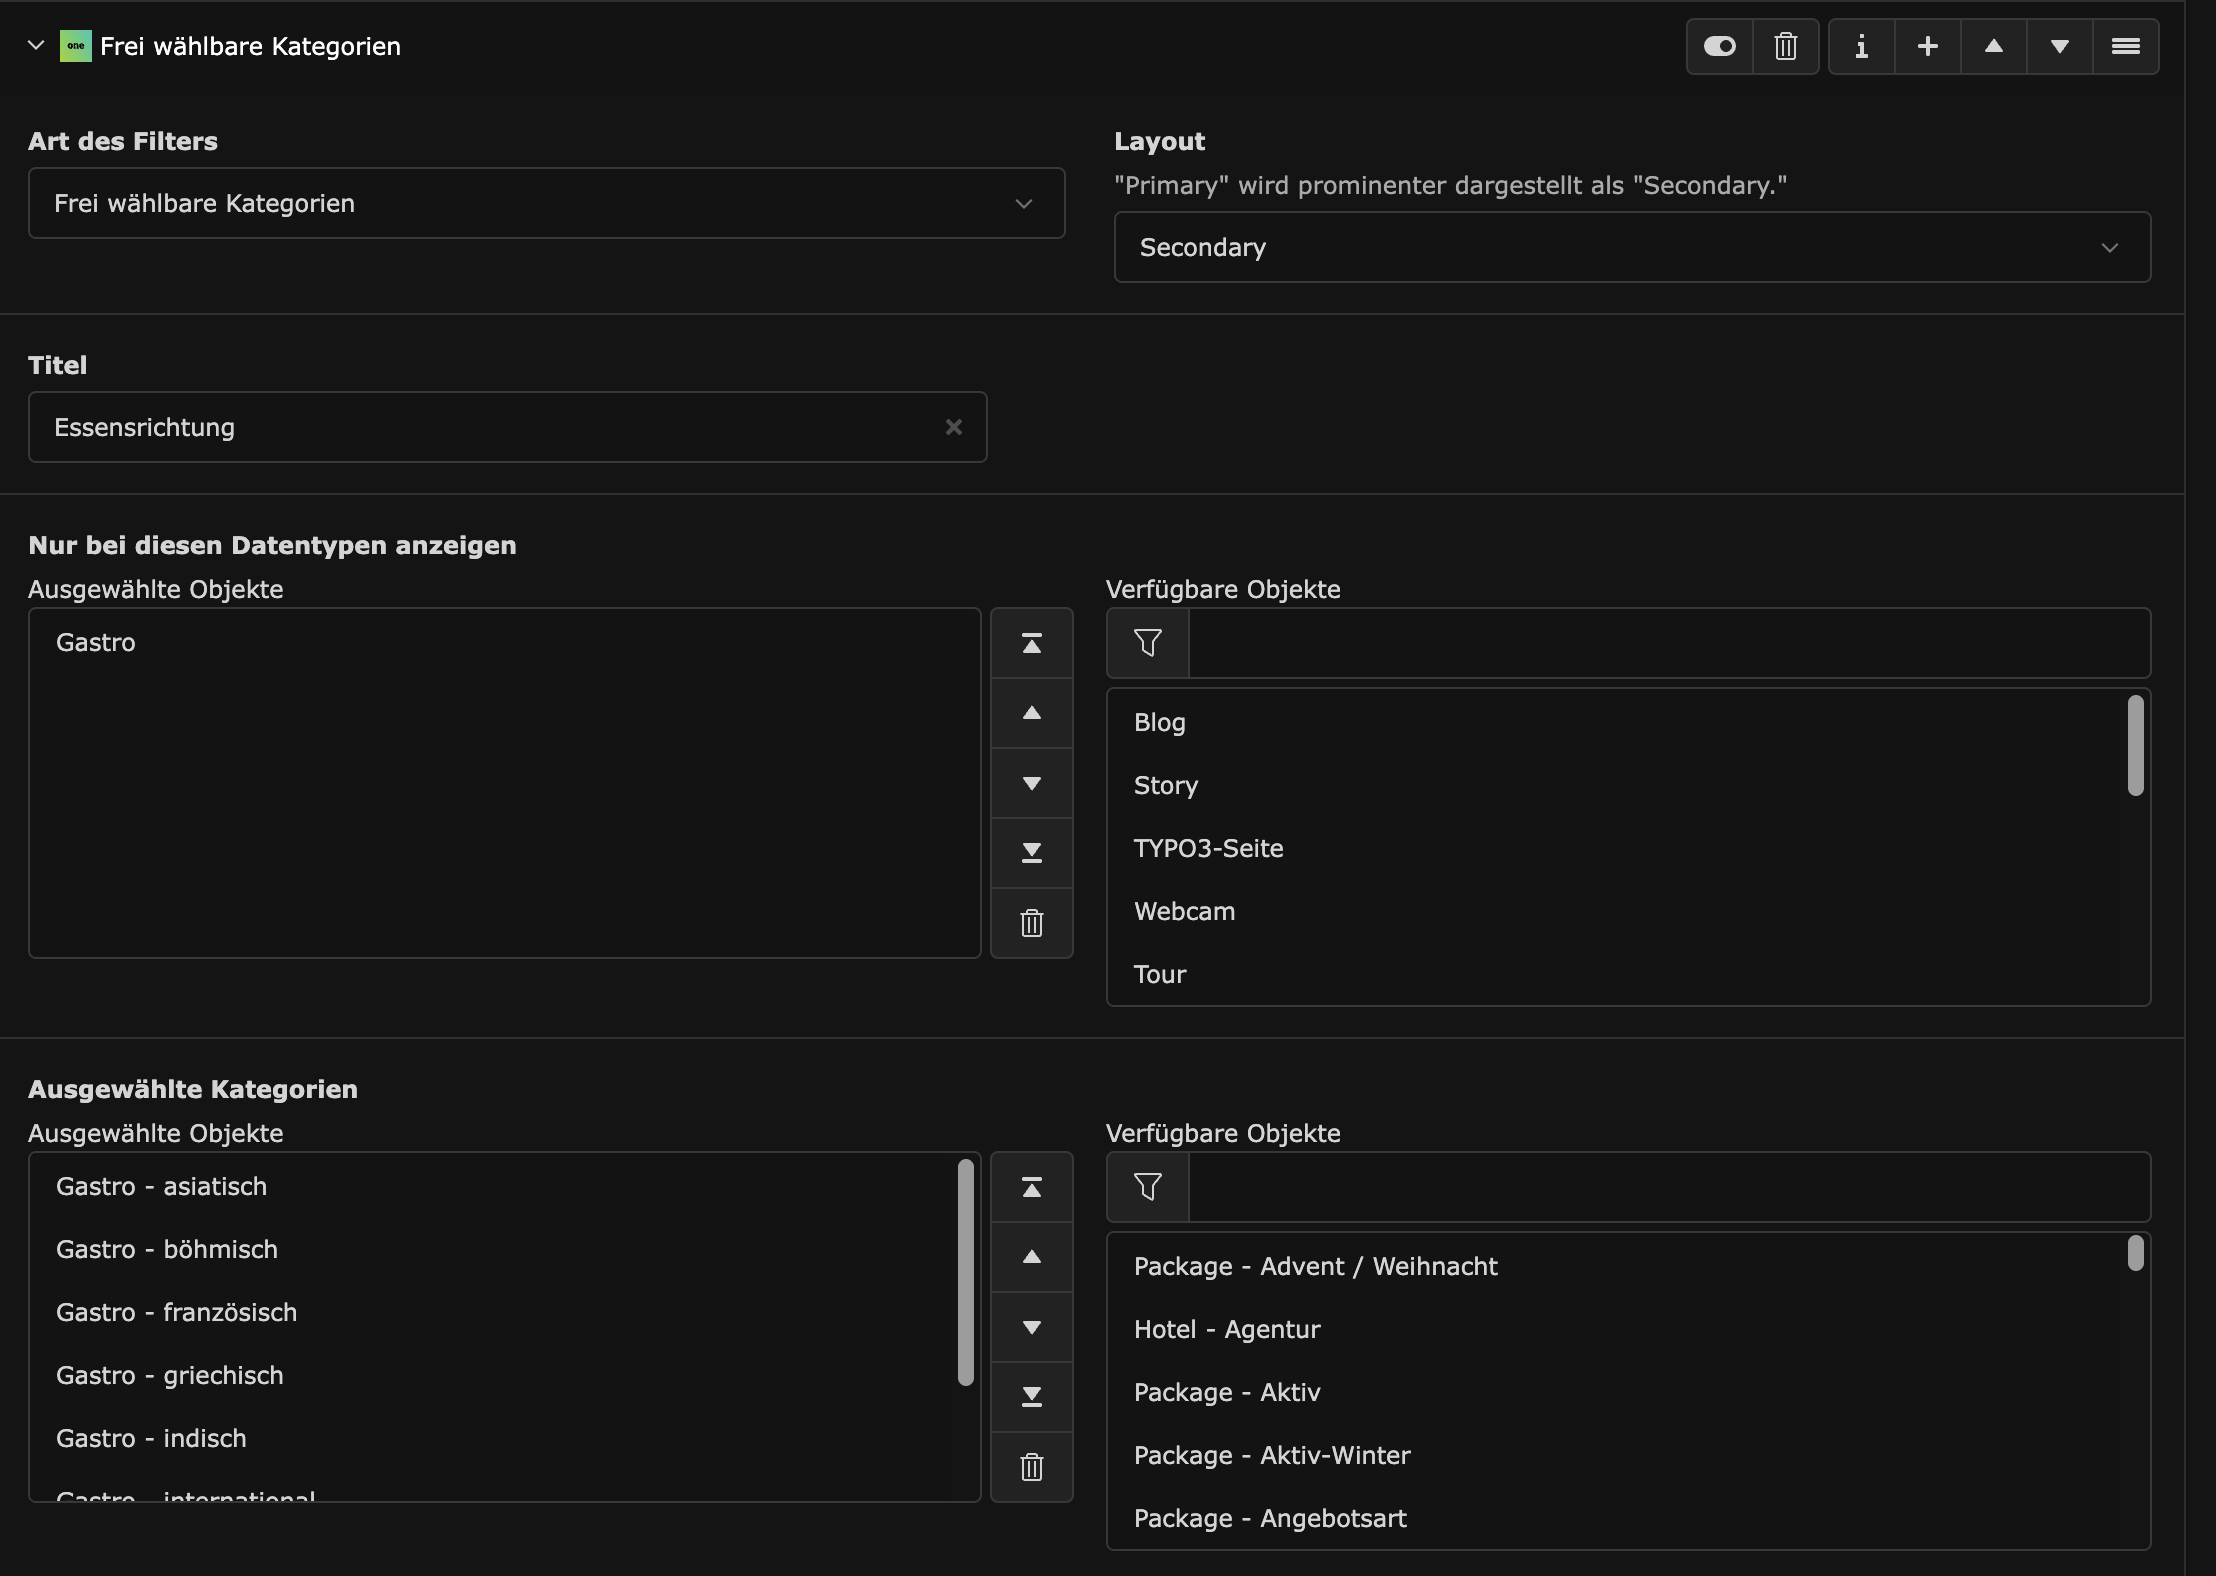
Task: Click the selected Kategorien list scrollbar
Action: (966, 1272)
